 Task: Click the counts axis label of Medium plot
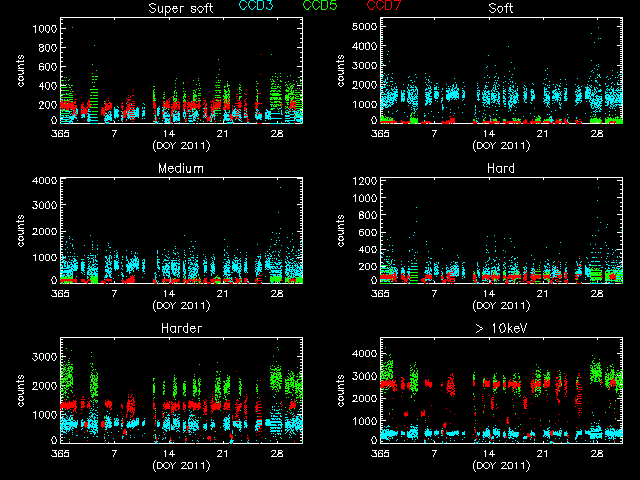pyautogui.click(x=21, y=231)
